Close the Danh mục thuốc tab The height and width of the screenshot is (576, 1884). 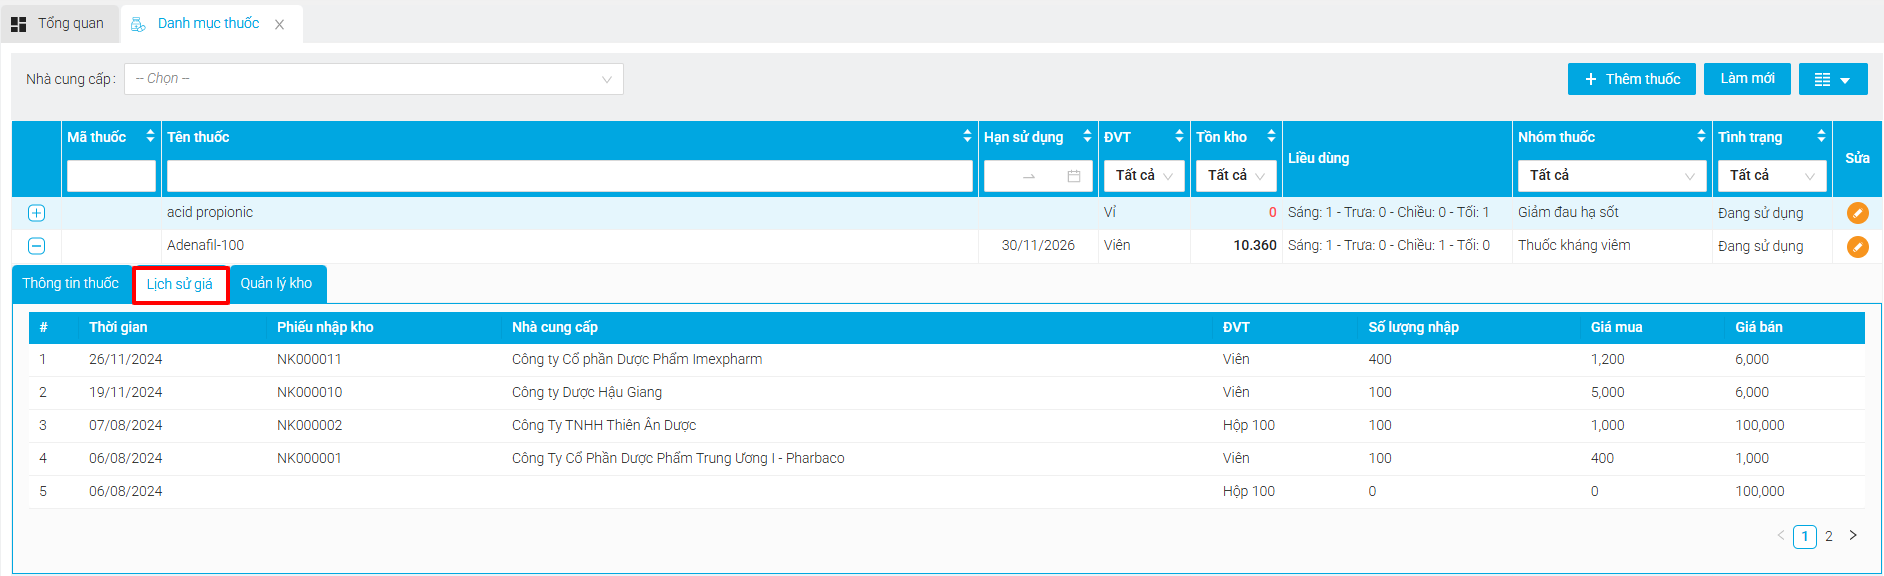pos(280,25)
